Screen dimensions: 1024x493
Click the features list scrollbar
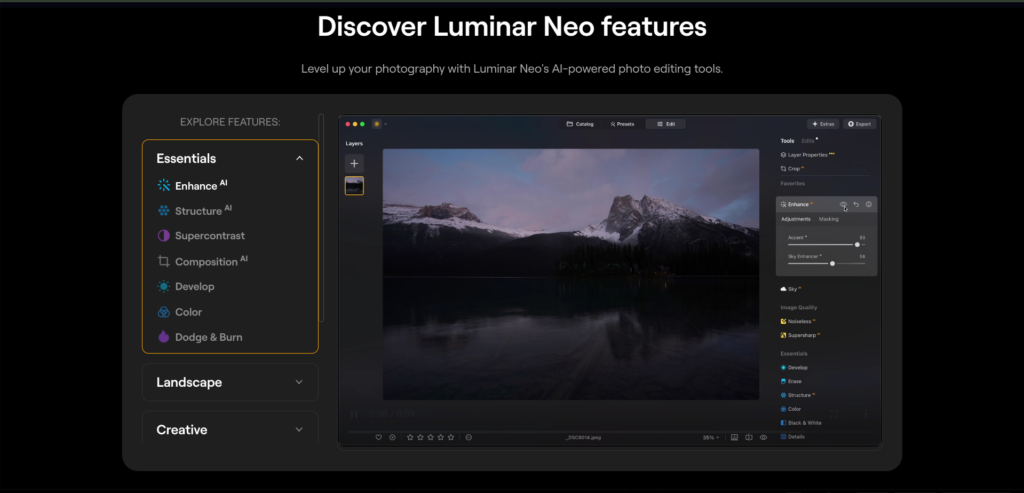[x=321, y=218]
